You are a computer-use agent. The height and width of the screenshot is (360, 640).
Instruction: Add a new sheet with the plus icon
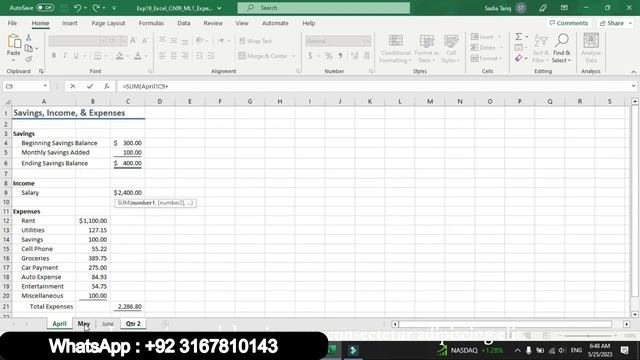[165, 324]
